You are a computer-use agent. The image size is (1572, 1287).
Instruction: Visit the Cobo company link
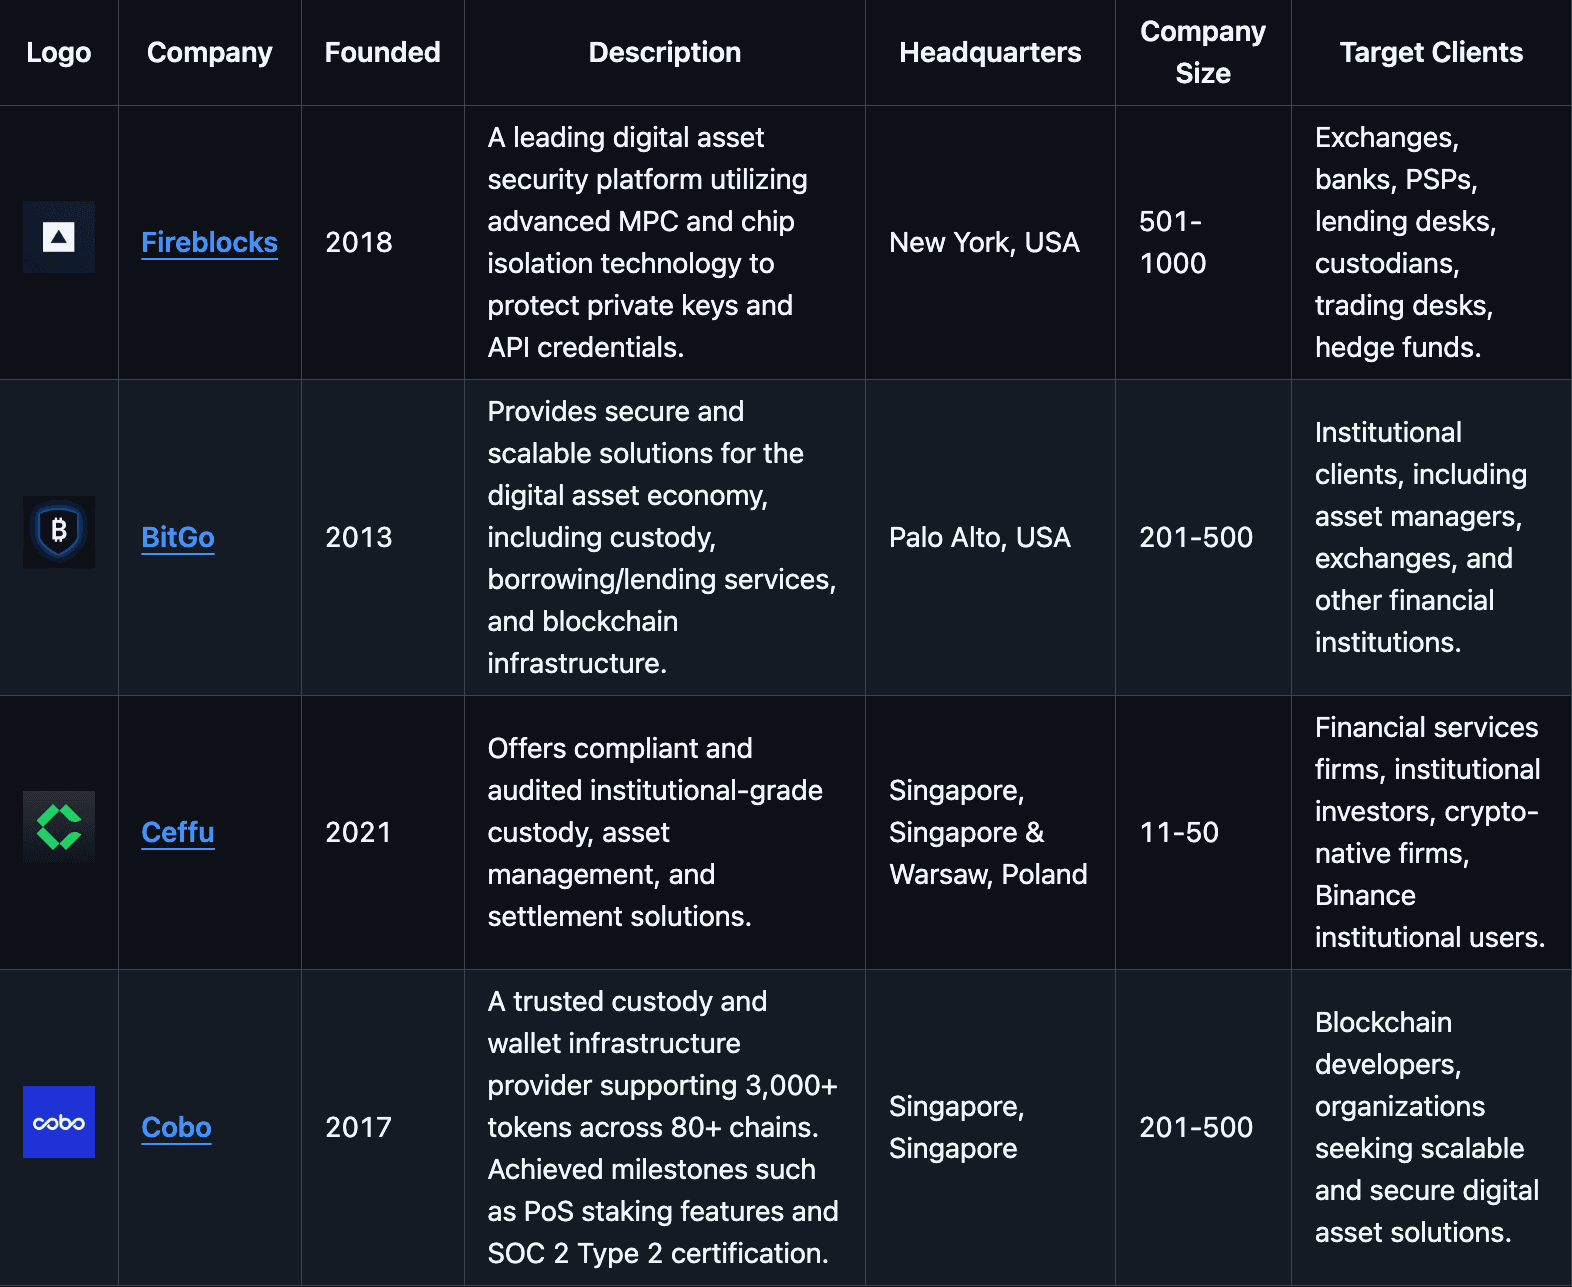(176, 1127)
